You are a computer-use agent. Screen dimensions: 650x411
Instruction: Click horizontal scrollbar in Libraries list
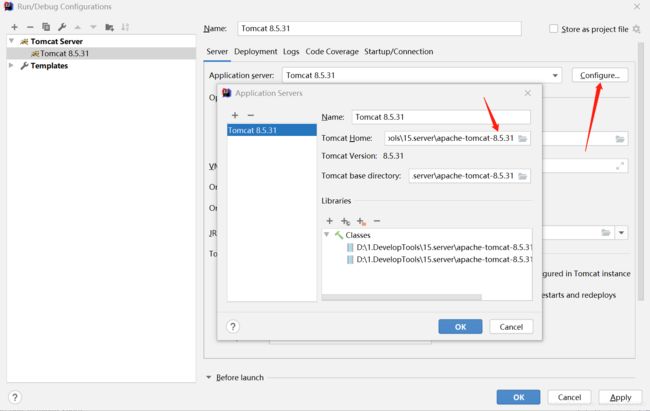401,297
